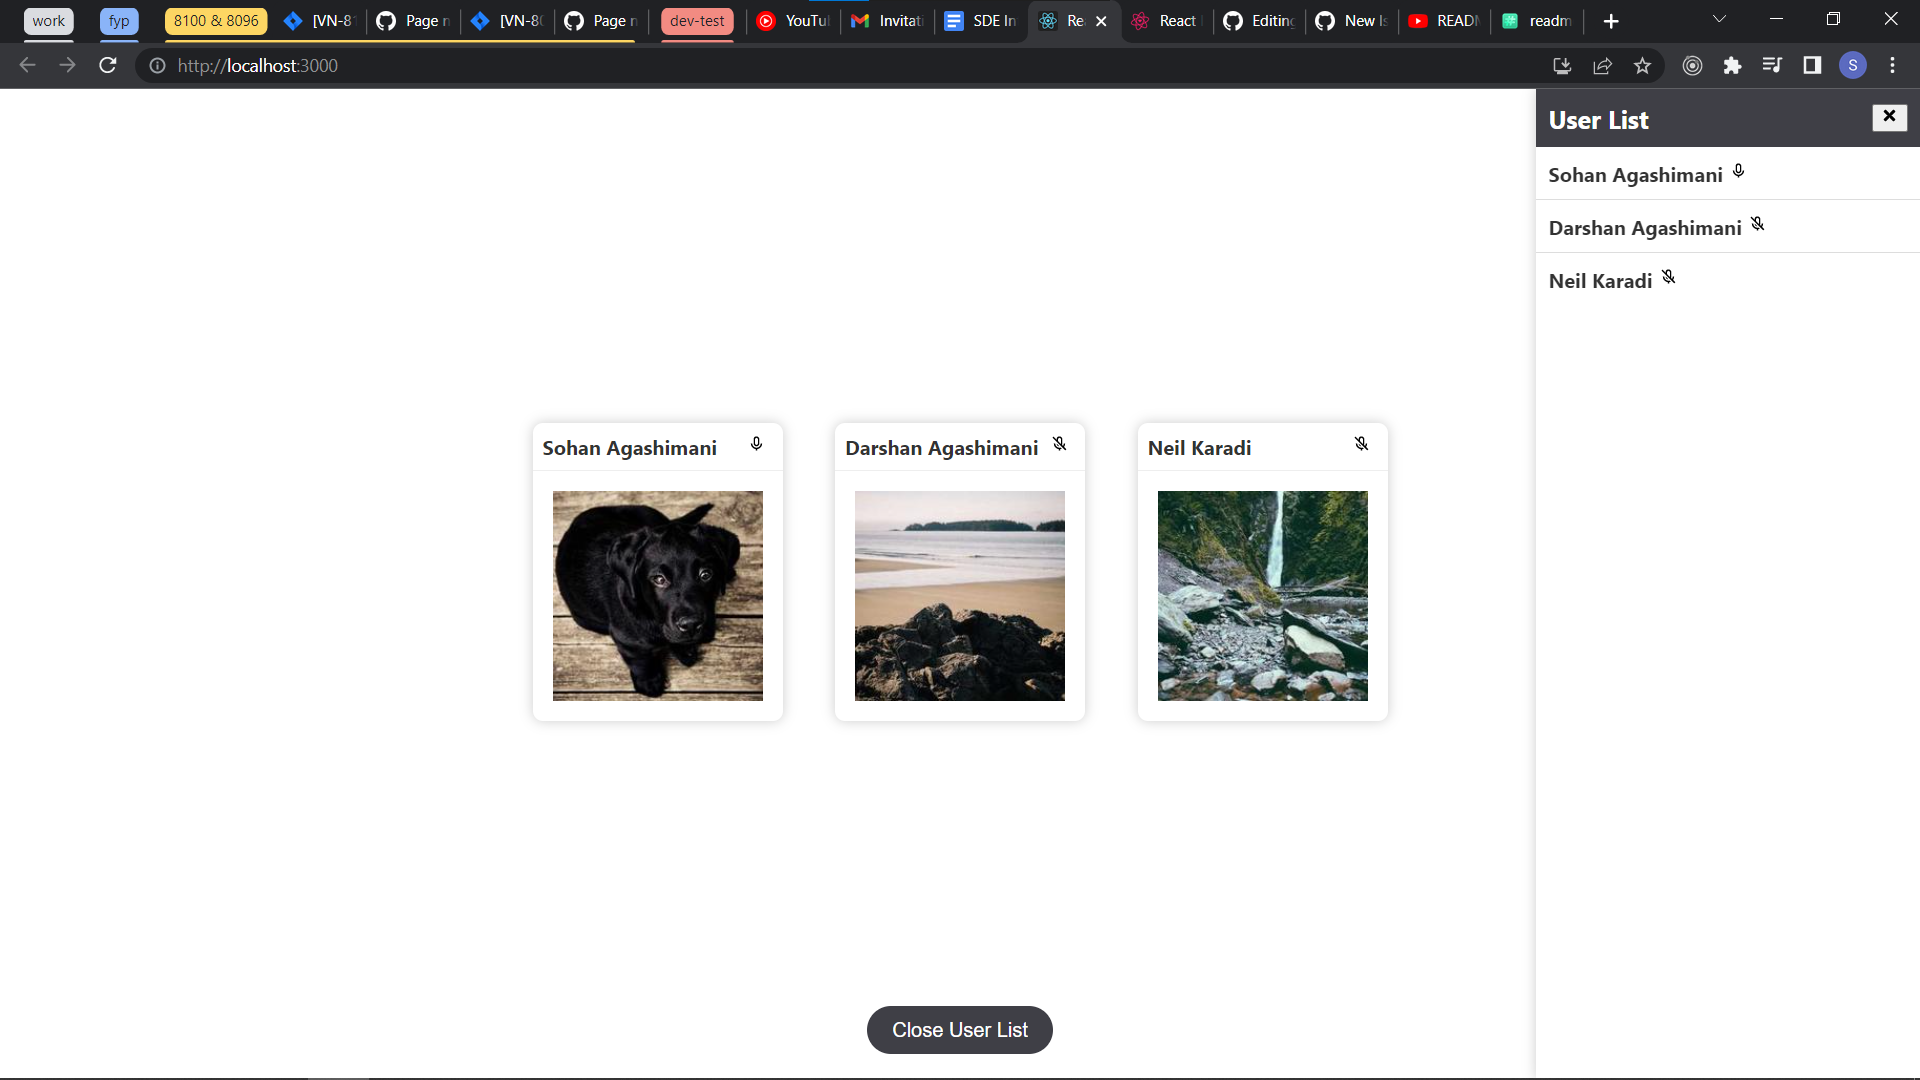Click the media controls icon in the toolbar
This screenshot has height=1080, width=1920.
click(x=1772, y=66)
